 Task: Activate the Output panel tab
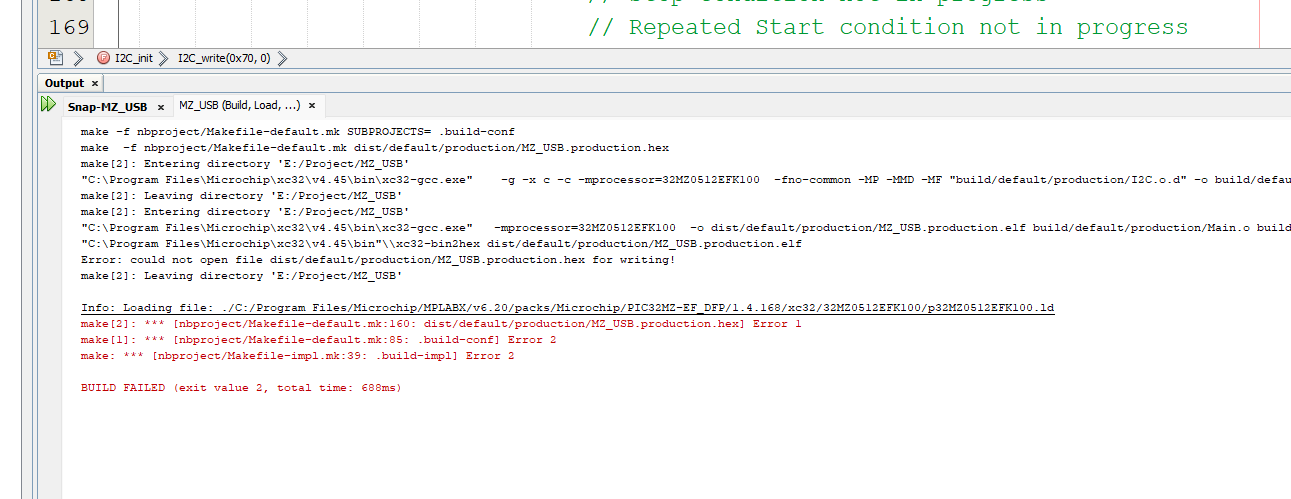(x=65, y=83)
